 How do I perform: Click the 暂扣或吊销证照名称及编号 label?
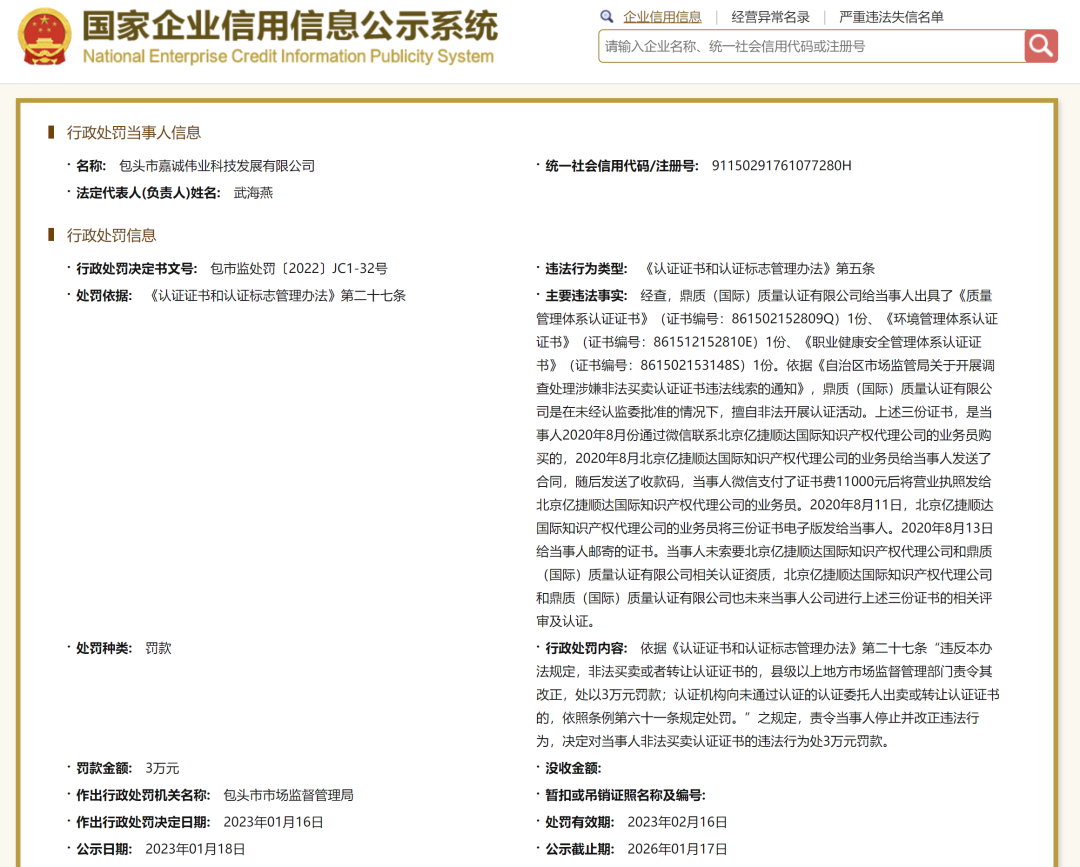625,795
